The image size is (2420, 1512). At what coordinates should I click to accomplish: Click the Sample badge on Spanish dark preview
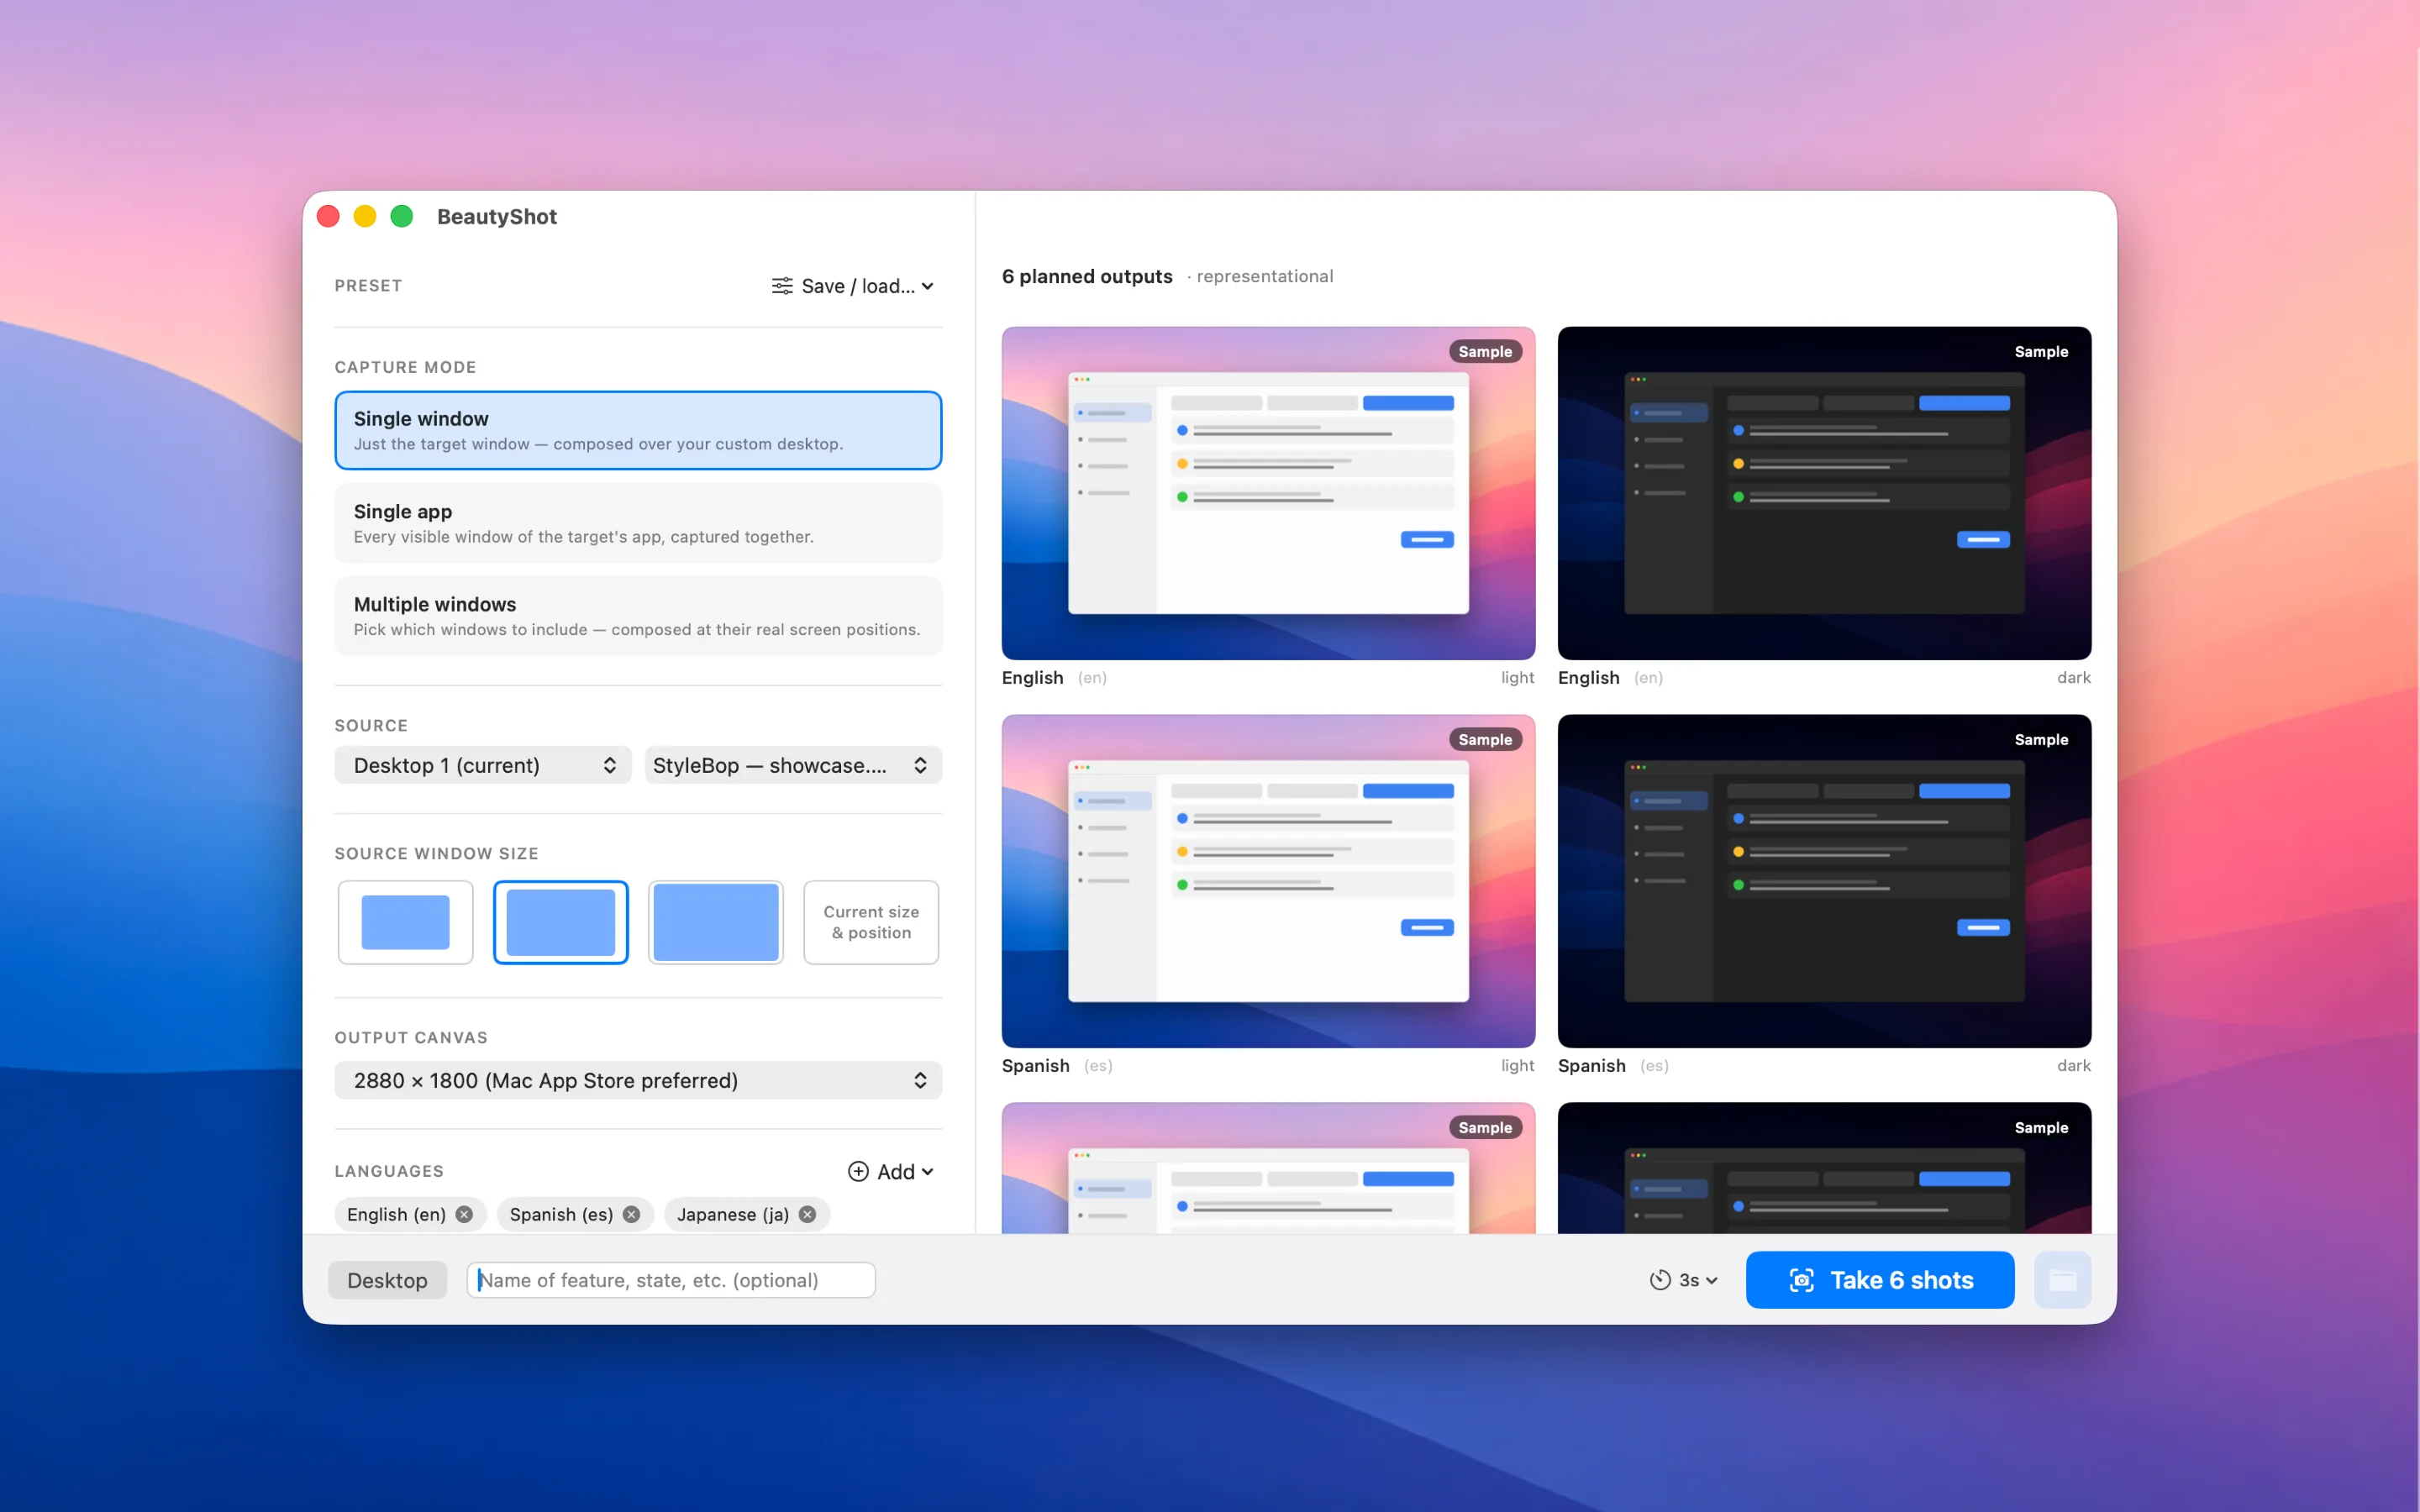tap(2041, 739)
